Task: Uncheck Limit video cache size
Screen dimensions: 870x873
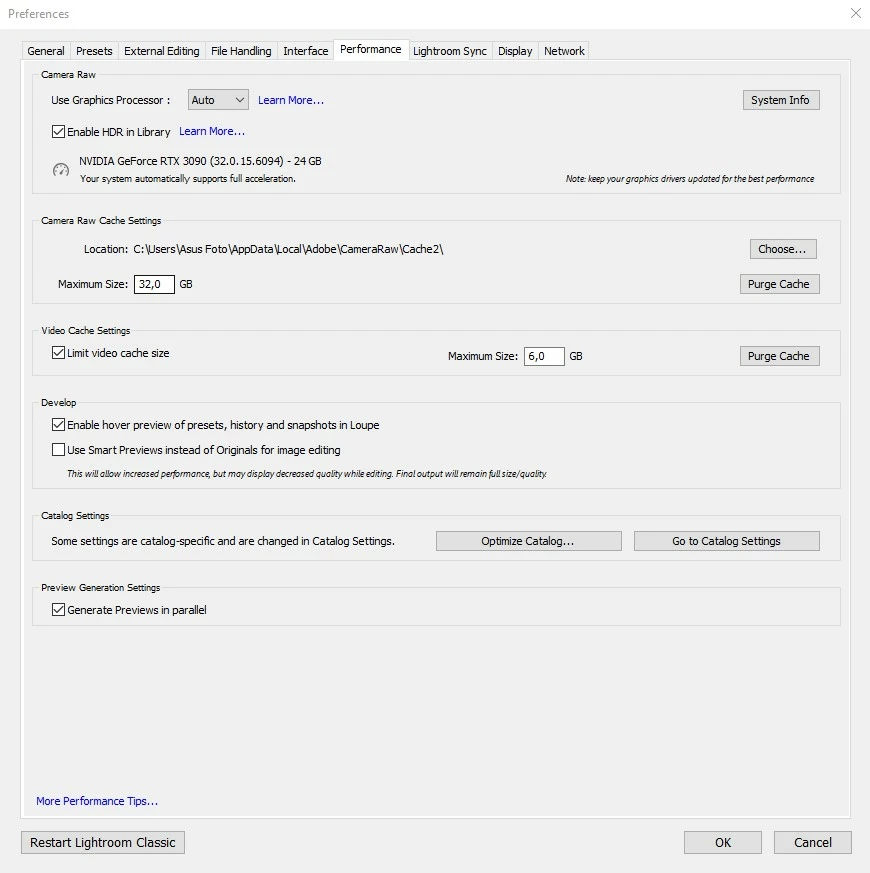Action: click(58, 352)
